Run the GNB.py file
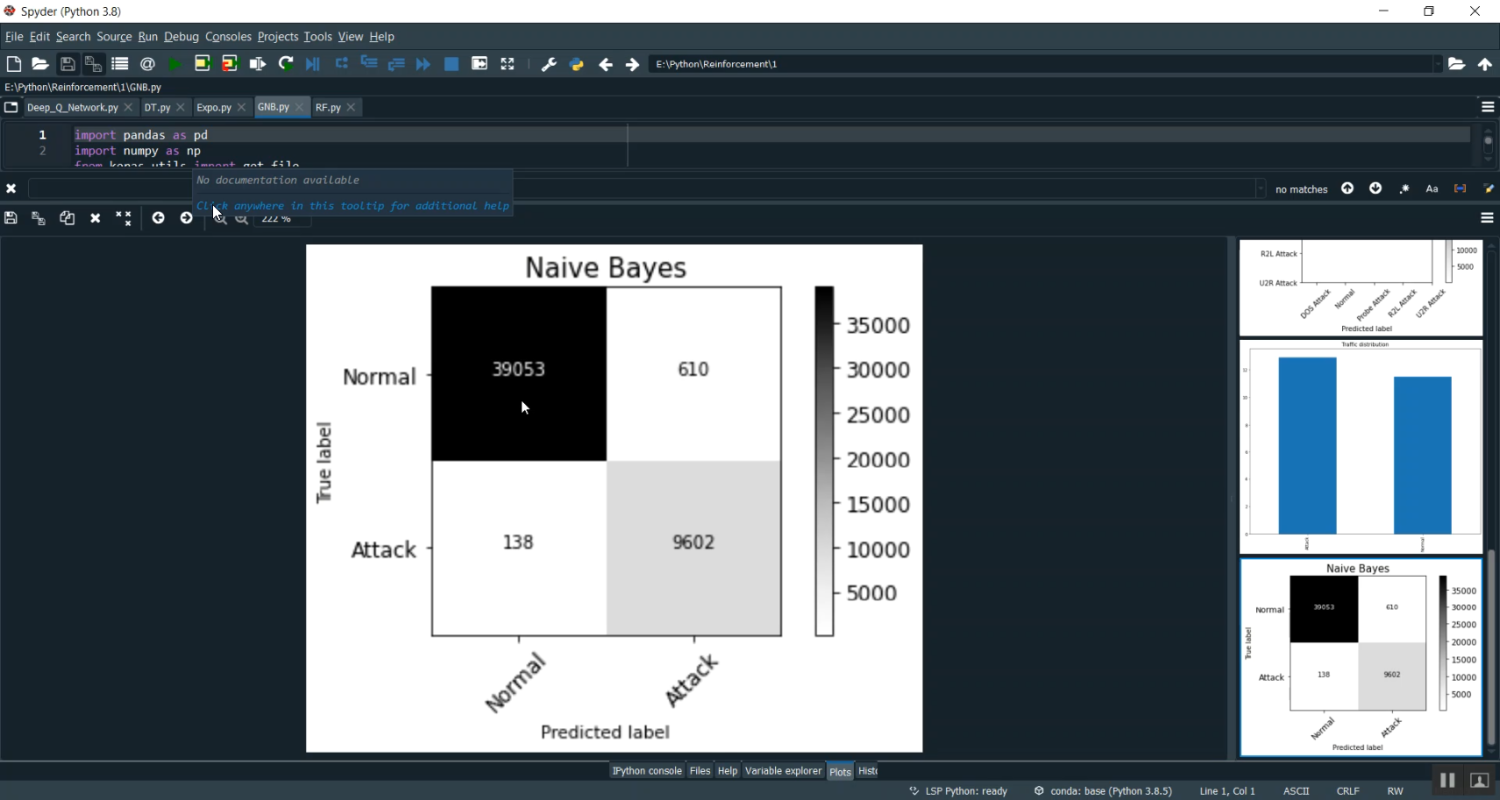Screen dimensions: 1500x800 point(173,63)
